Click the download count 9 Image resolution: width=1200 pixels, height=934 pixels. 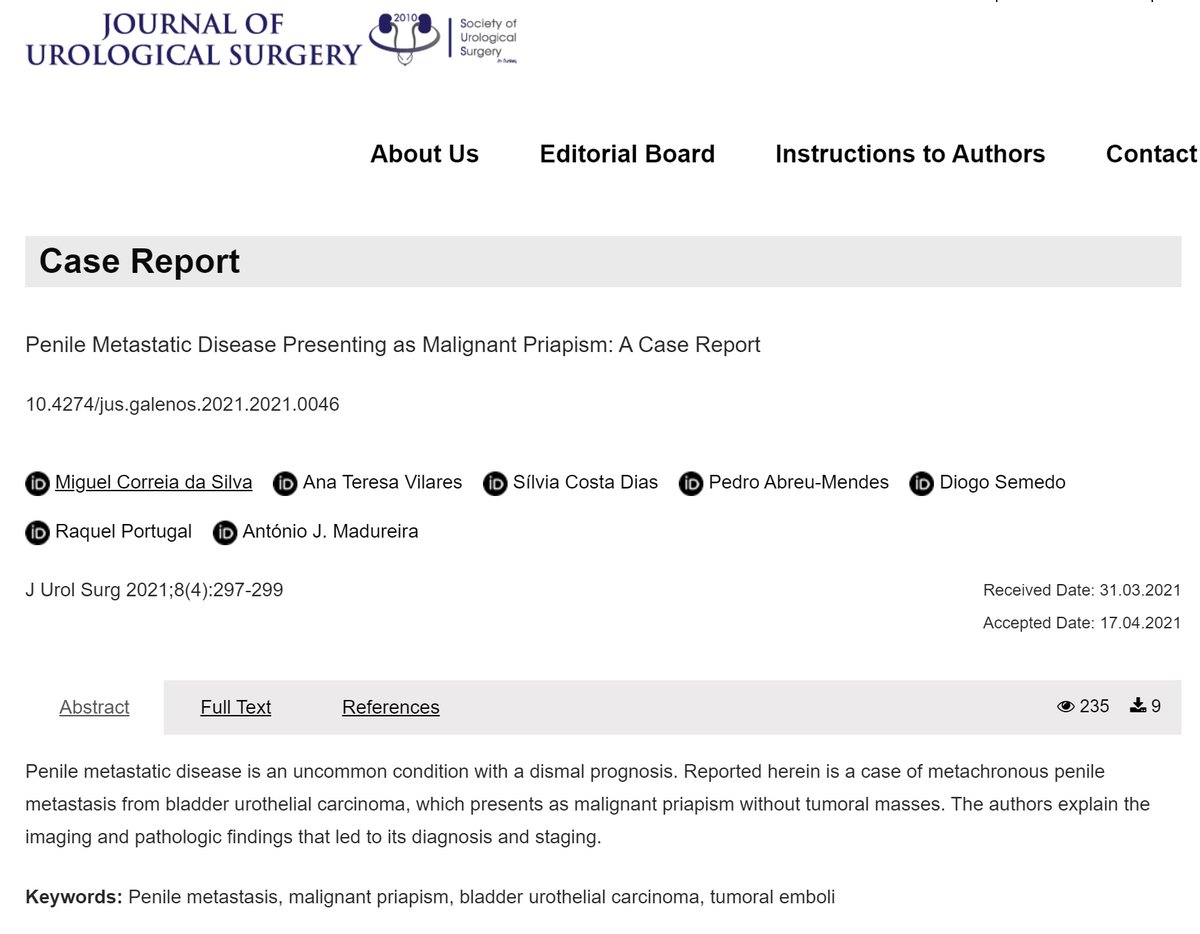click(1156, 707)
